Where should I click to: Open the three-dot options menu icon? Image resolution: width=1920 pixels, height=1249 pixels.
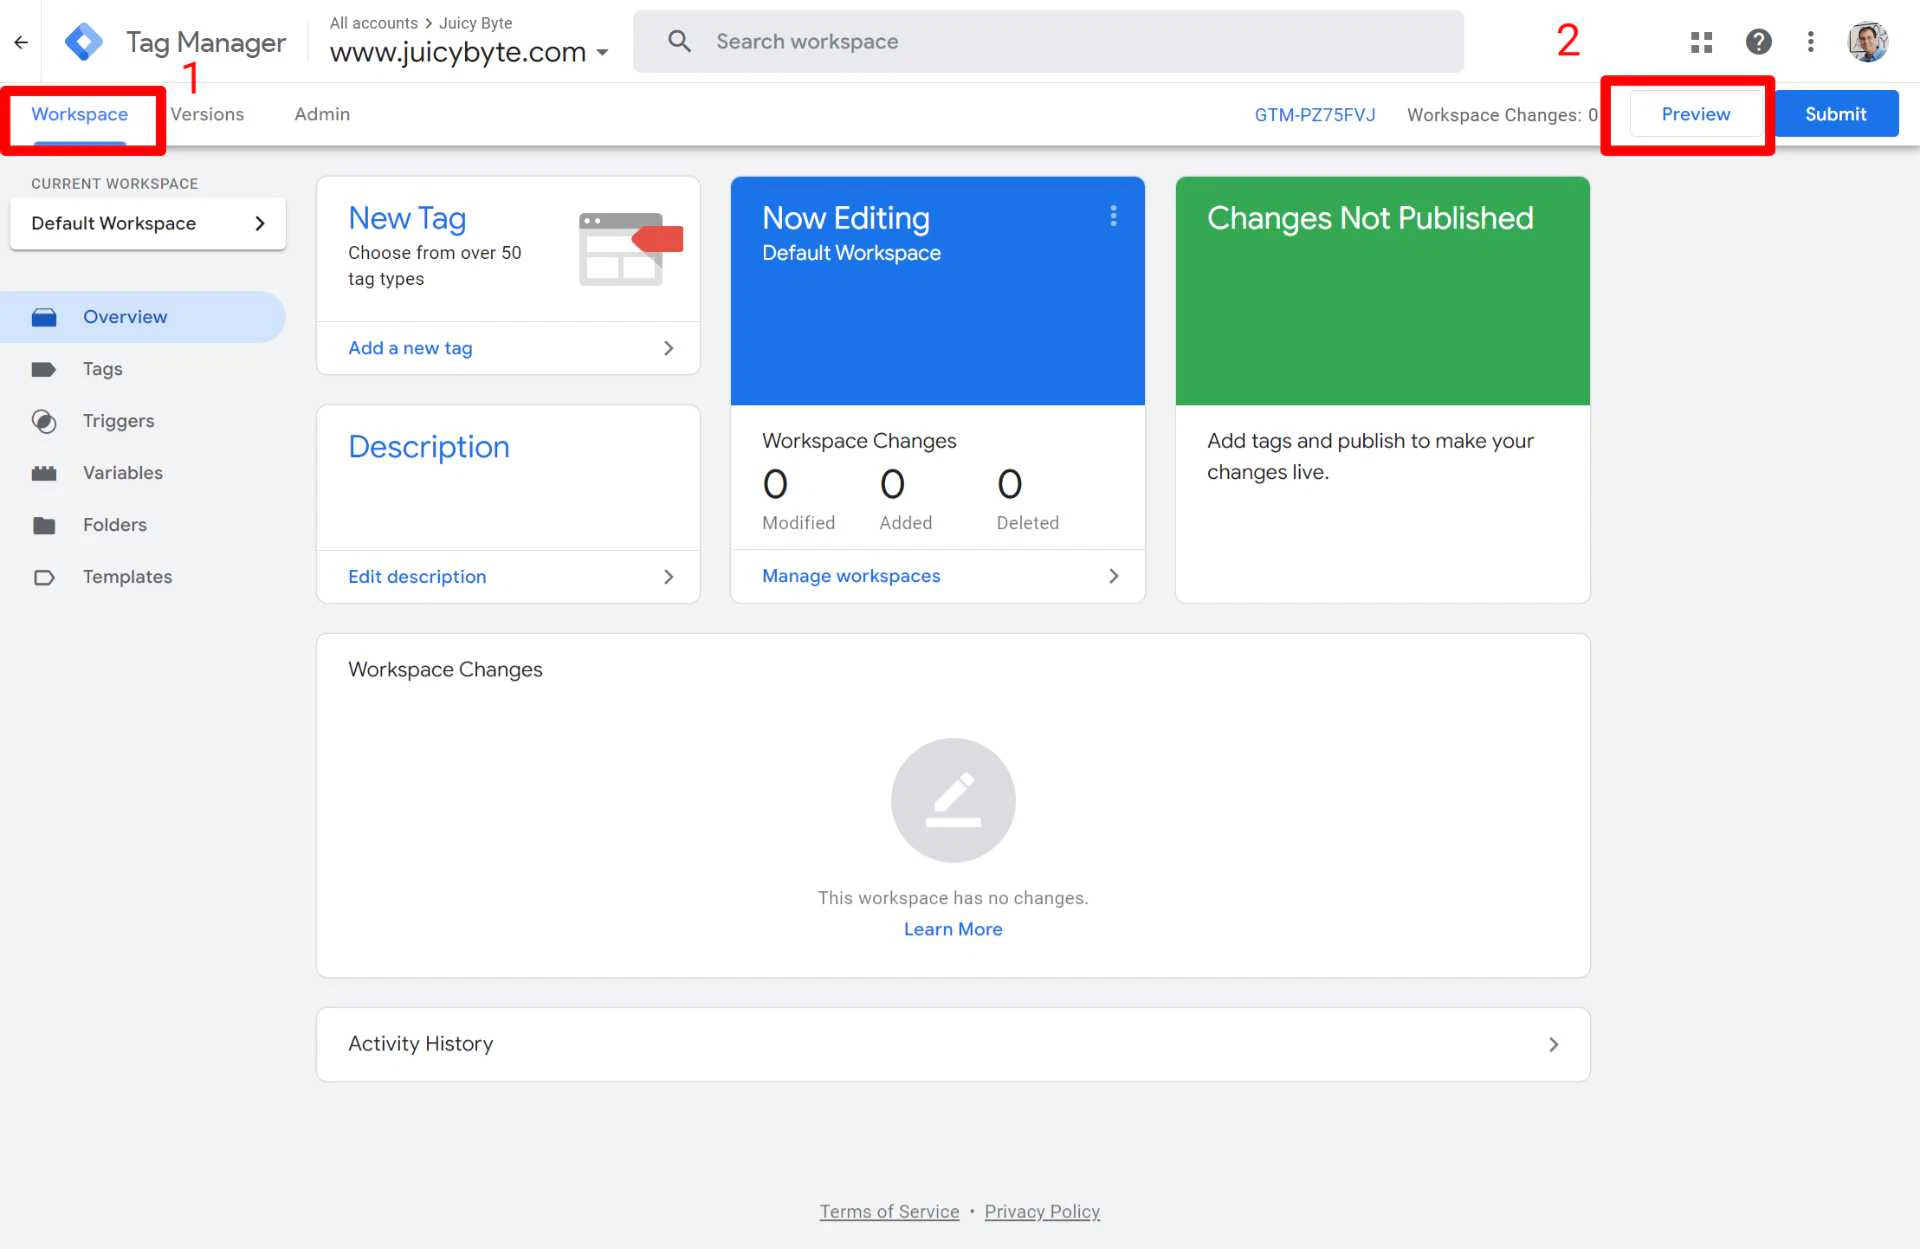click(x=1810, y=41)
